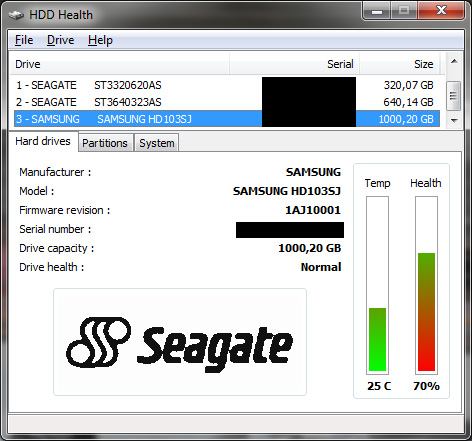The width and height of the screenshot is (472, 441).
Task: Click the Seagate logo image
Action: point(180,342)
